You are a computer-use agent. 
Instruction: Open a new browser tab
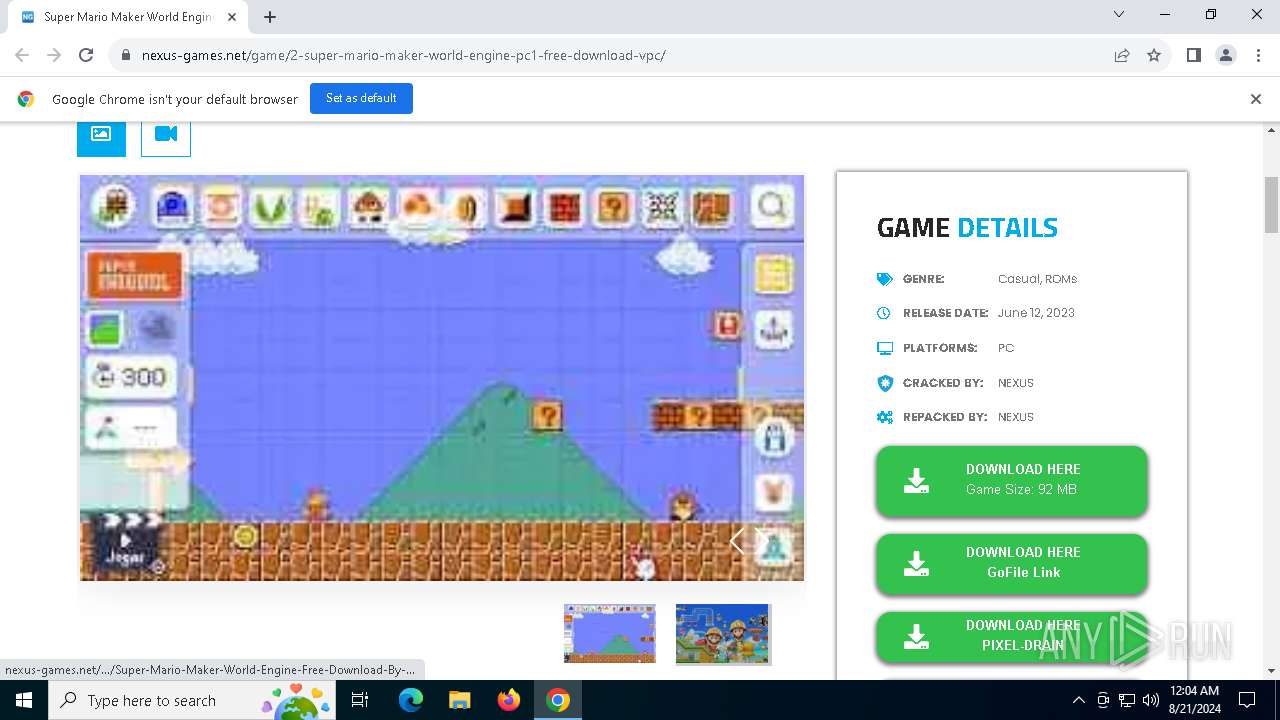(x=270, y=17)
